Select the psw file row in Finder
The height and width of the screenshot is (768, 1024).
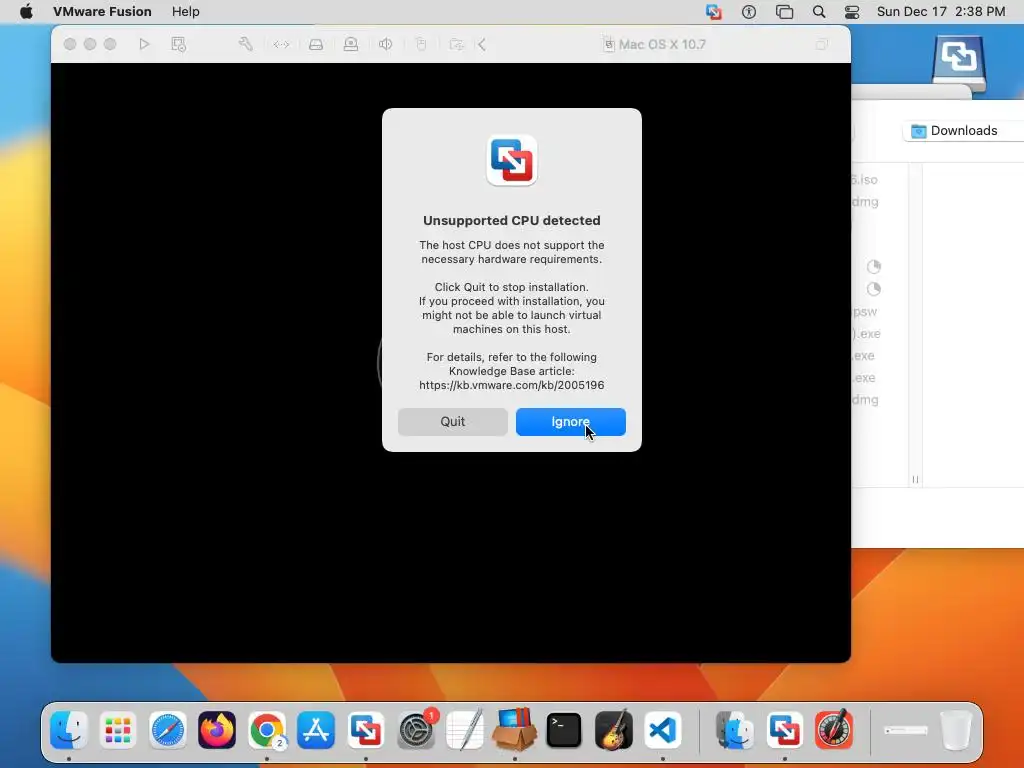coord(866,312)
